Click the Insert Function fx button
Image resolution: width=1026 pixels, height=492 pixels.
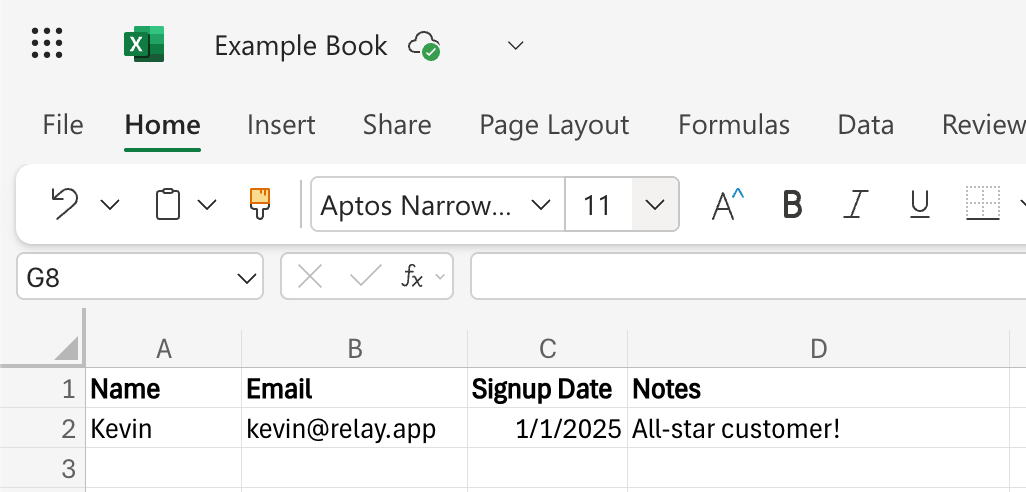click(411, 277)
